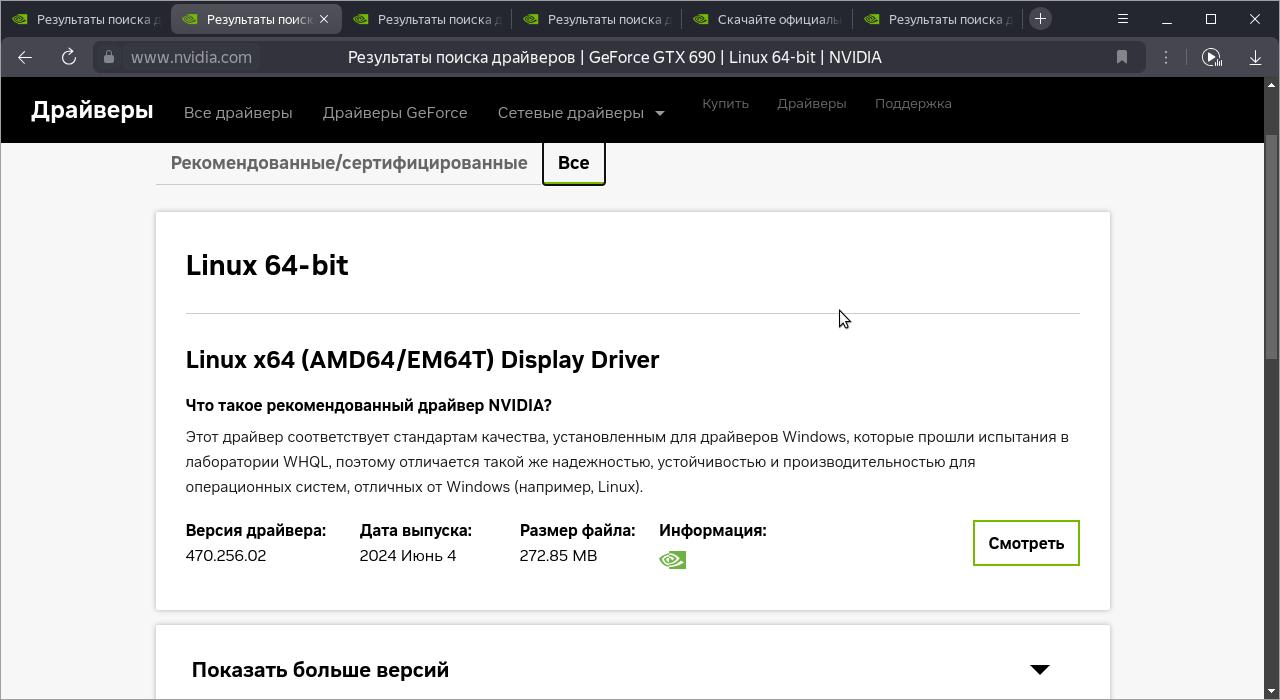Select the Все results tab
The image size is (1280, 700).
pos(574,163)
